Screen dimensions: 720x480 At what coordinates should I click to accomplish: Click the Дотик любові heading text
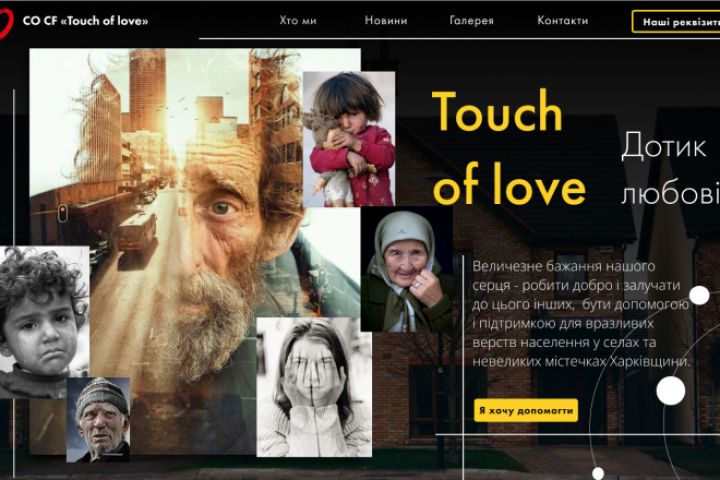coord(669,170)
